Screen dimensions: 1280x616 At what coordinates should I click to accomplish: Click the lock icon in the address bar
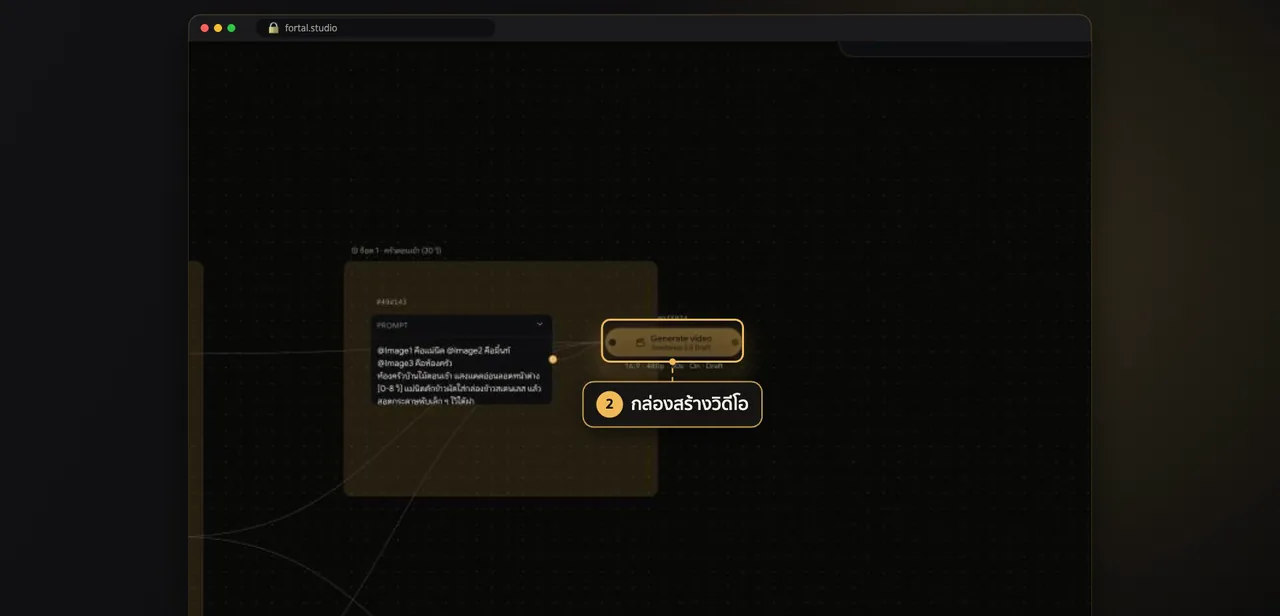tap(273, 28)
